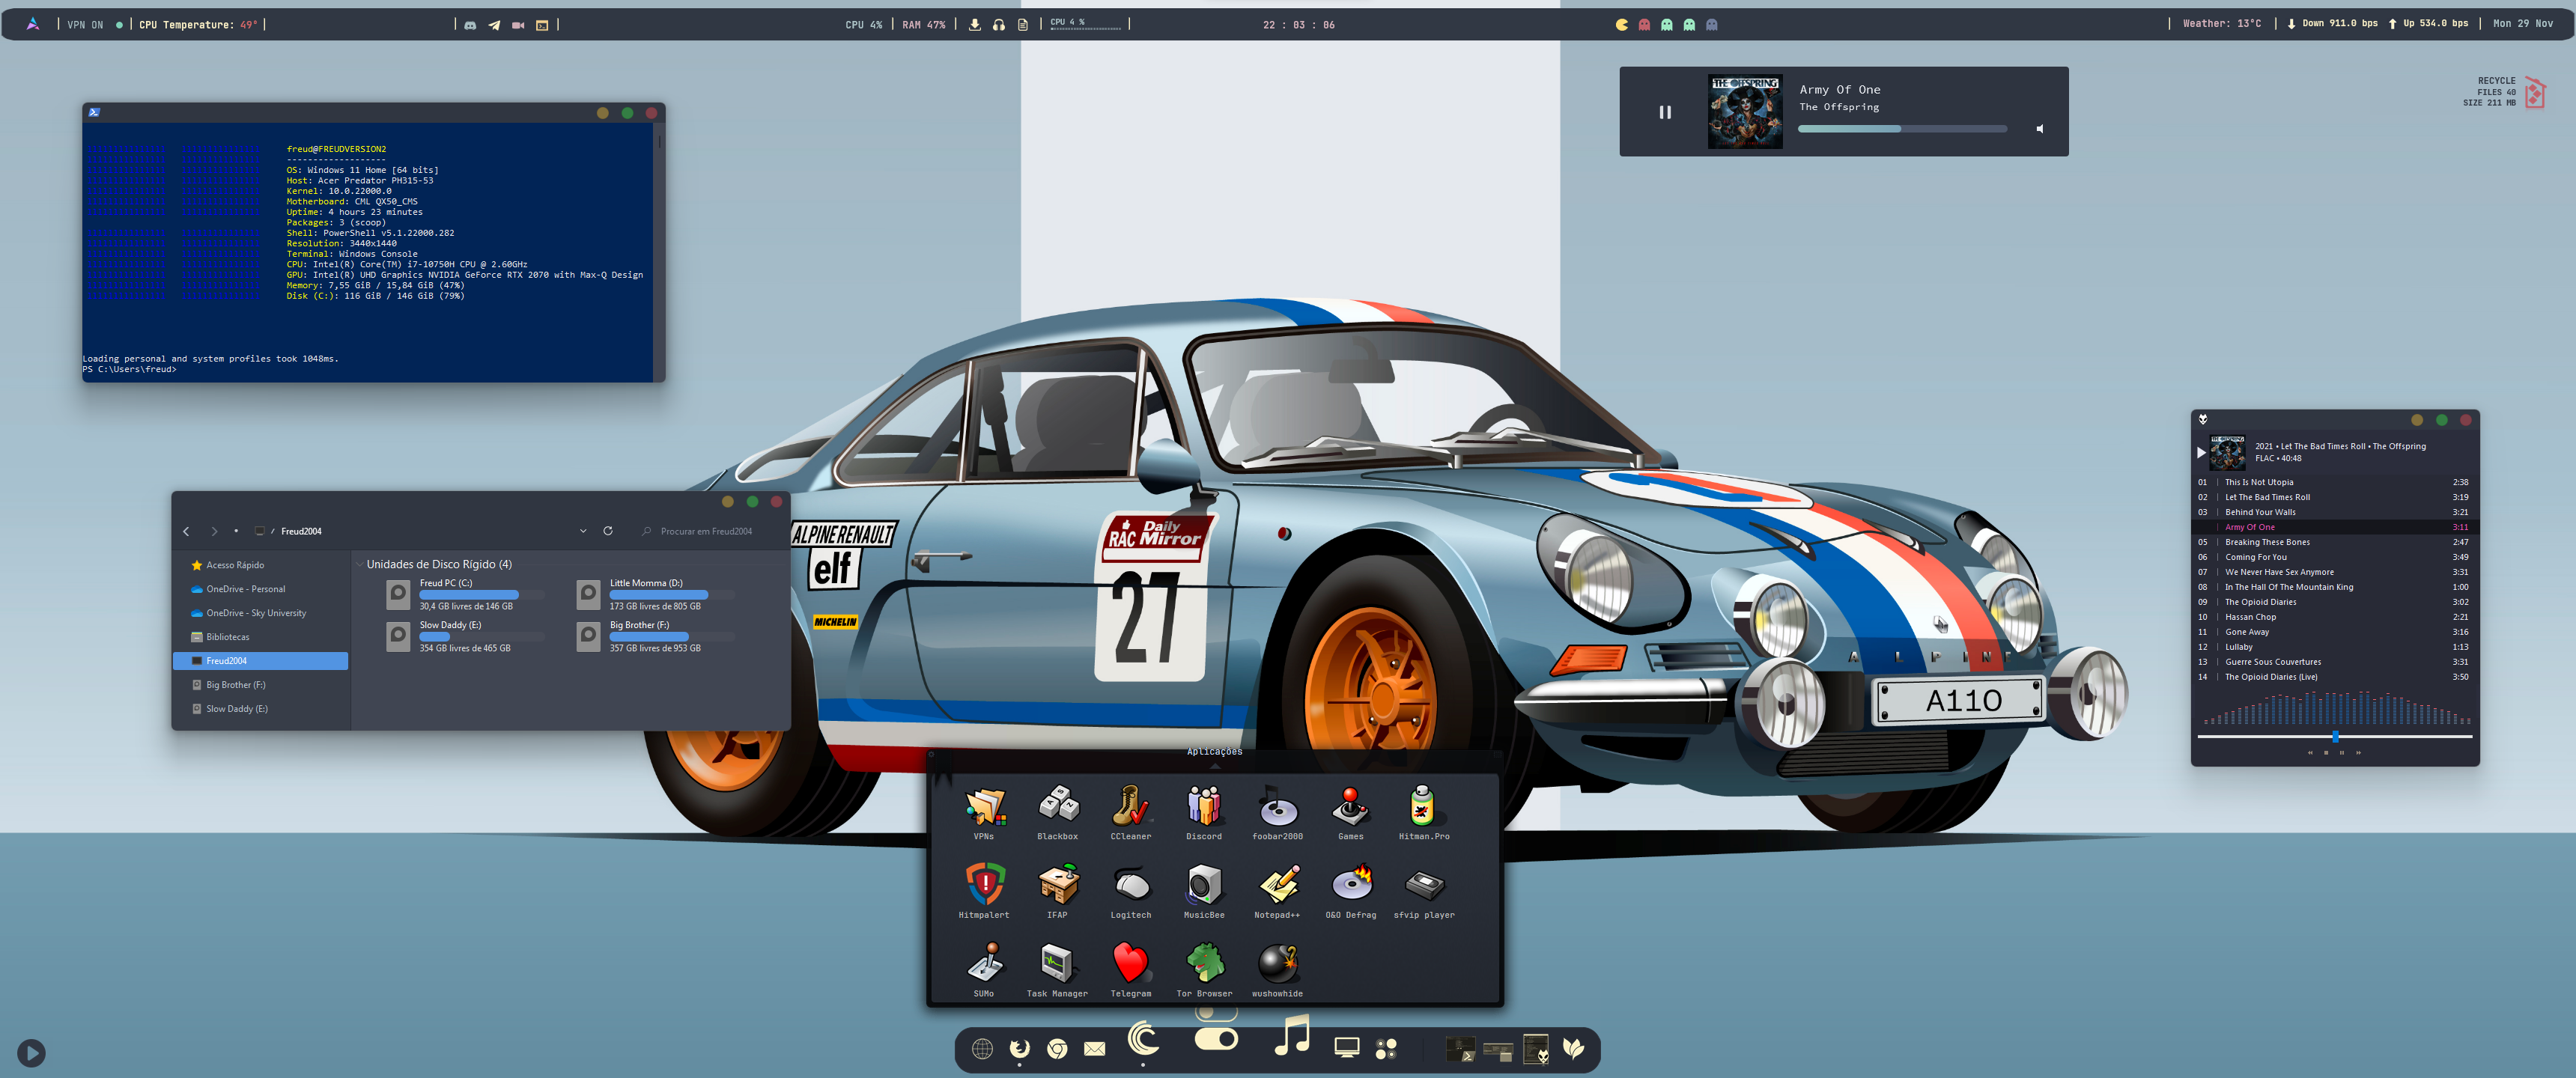Open the mail envelope icon in dock
The width and height of the screenshot is (2576, 1078).
1095,1048
